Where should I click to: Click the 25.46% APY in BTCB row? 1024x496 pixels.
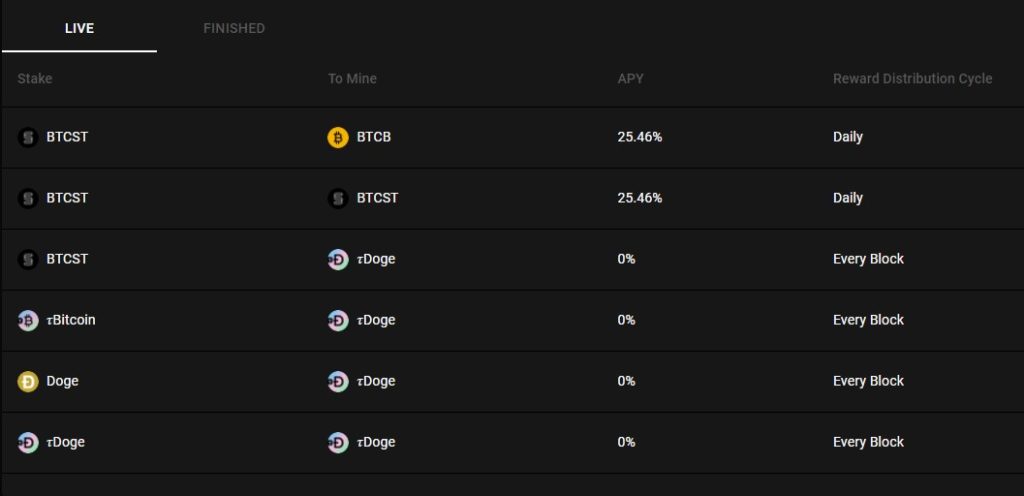[x=639, y=137]
